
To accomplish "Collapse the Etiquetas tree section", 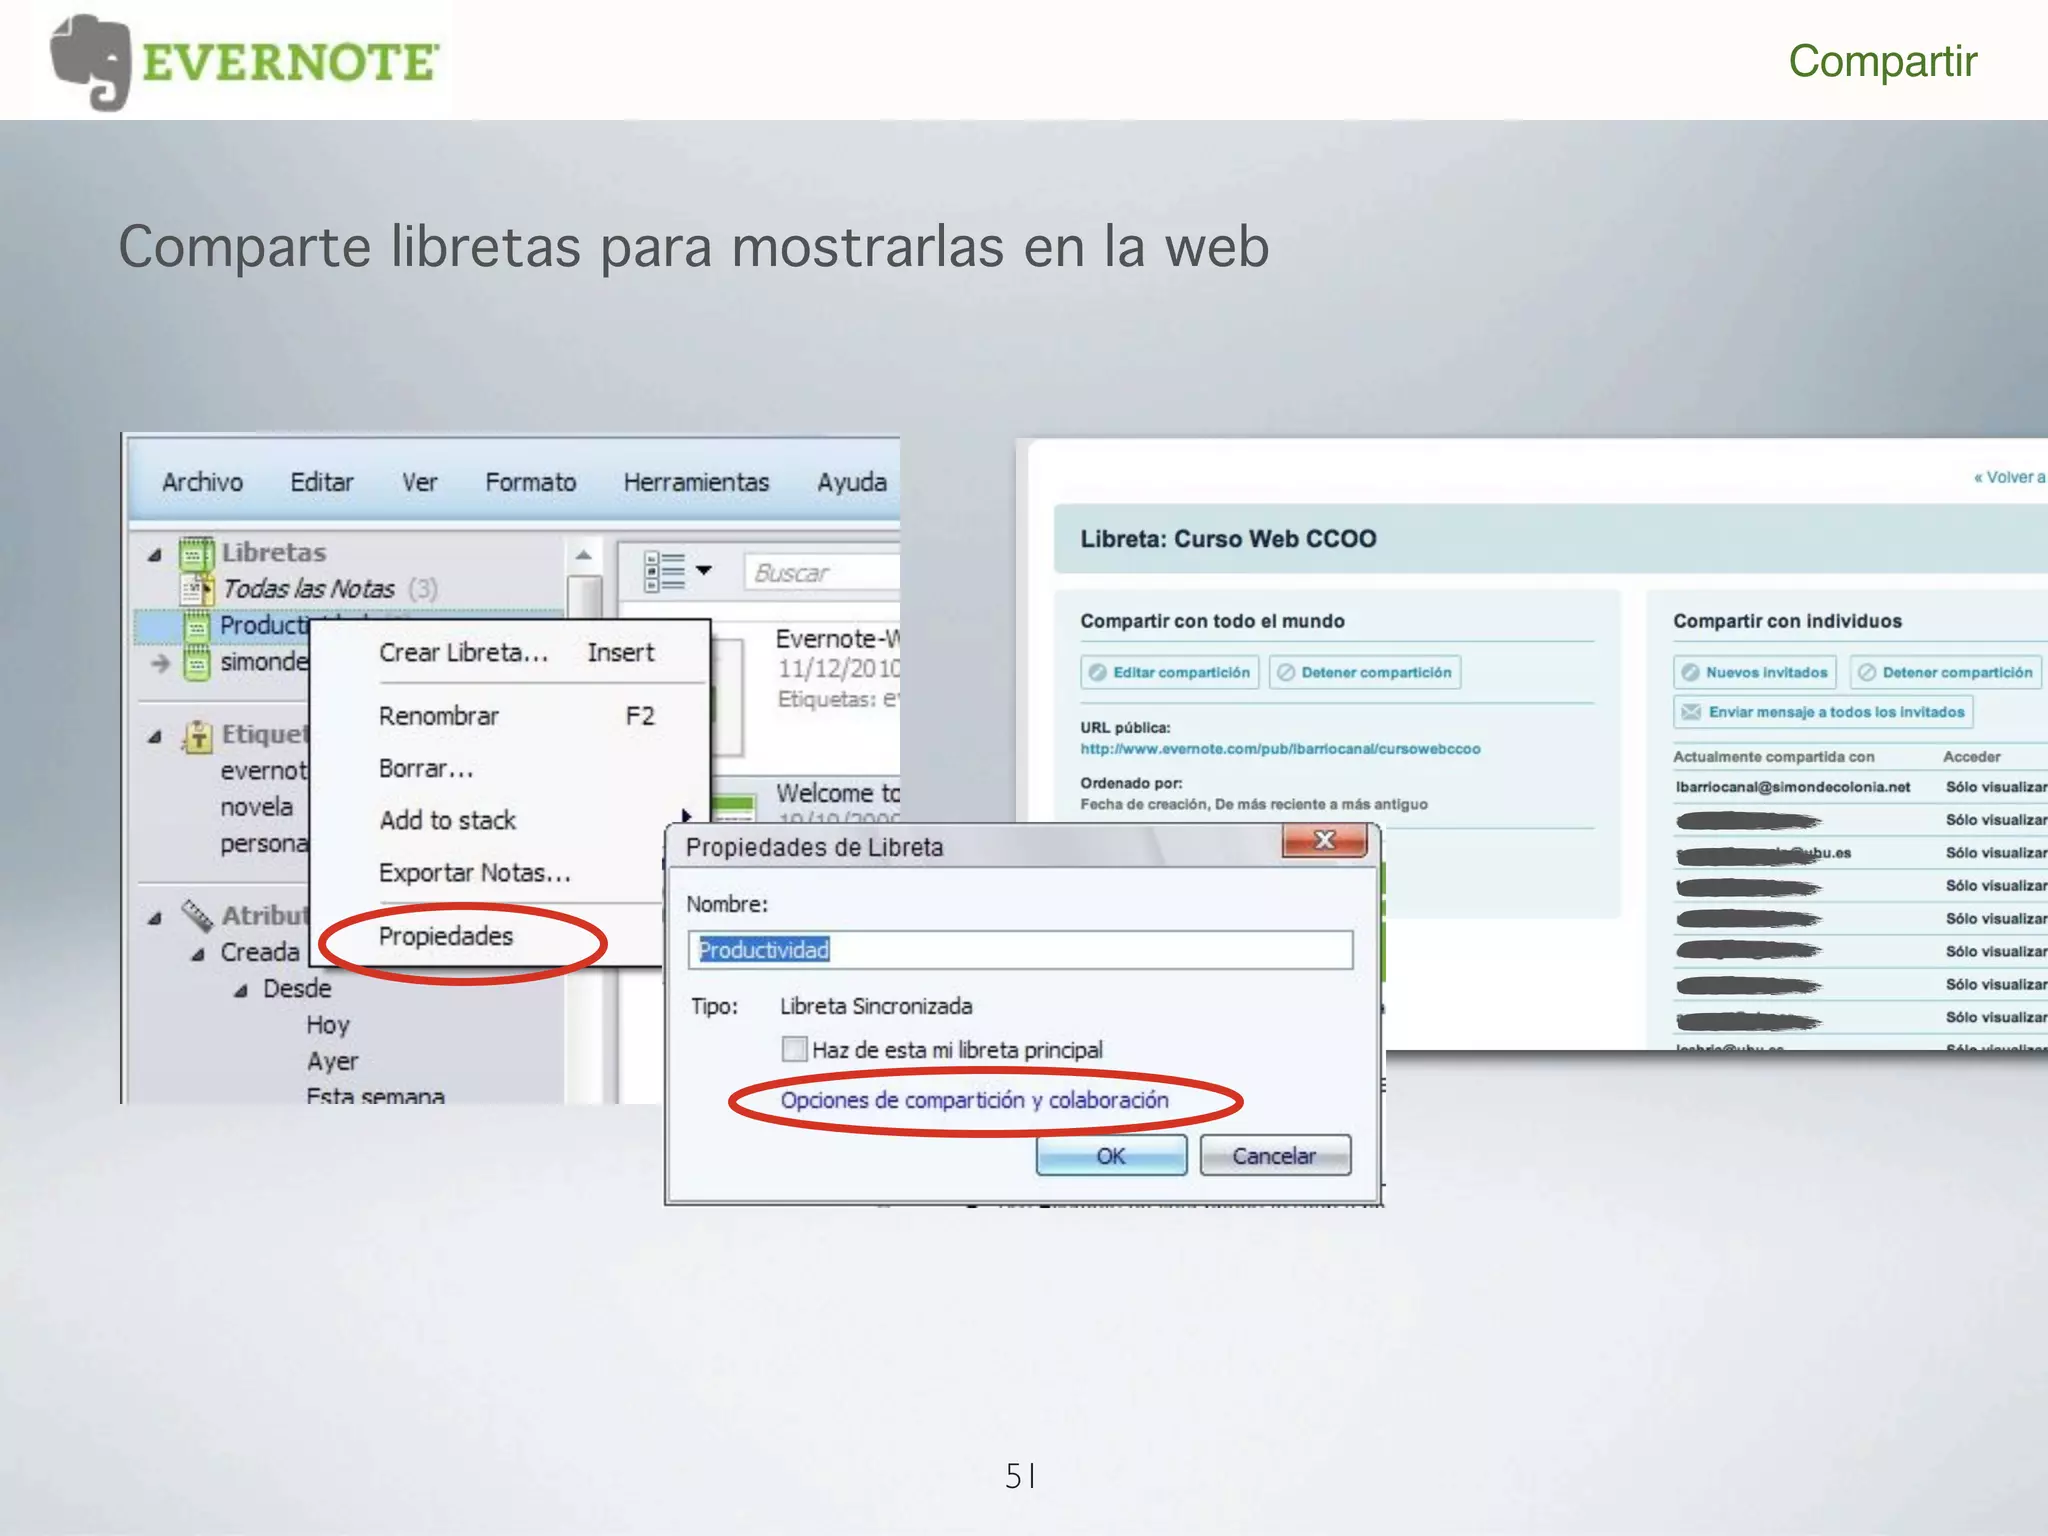I will 154,737.
